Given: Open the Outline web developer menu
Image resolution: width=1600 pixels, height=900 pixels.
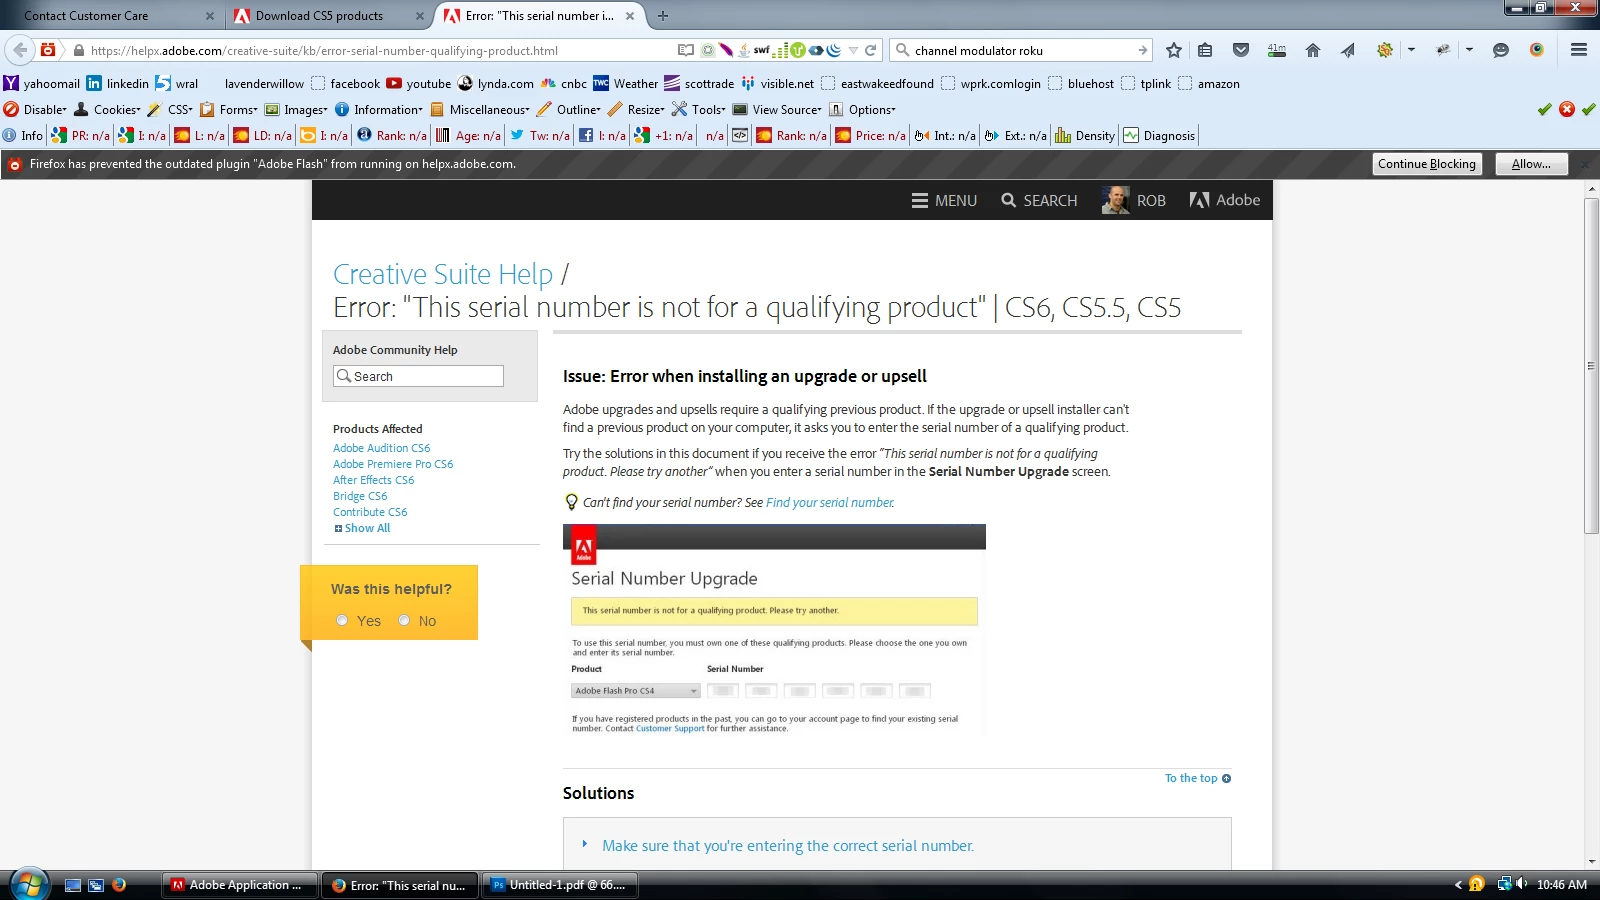Looking at the screenshot, I should pos(569,110).
